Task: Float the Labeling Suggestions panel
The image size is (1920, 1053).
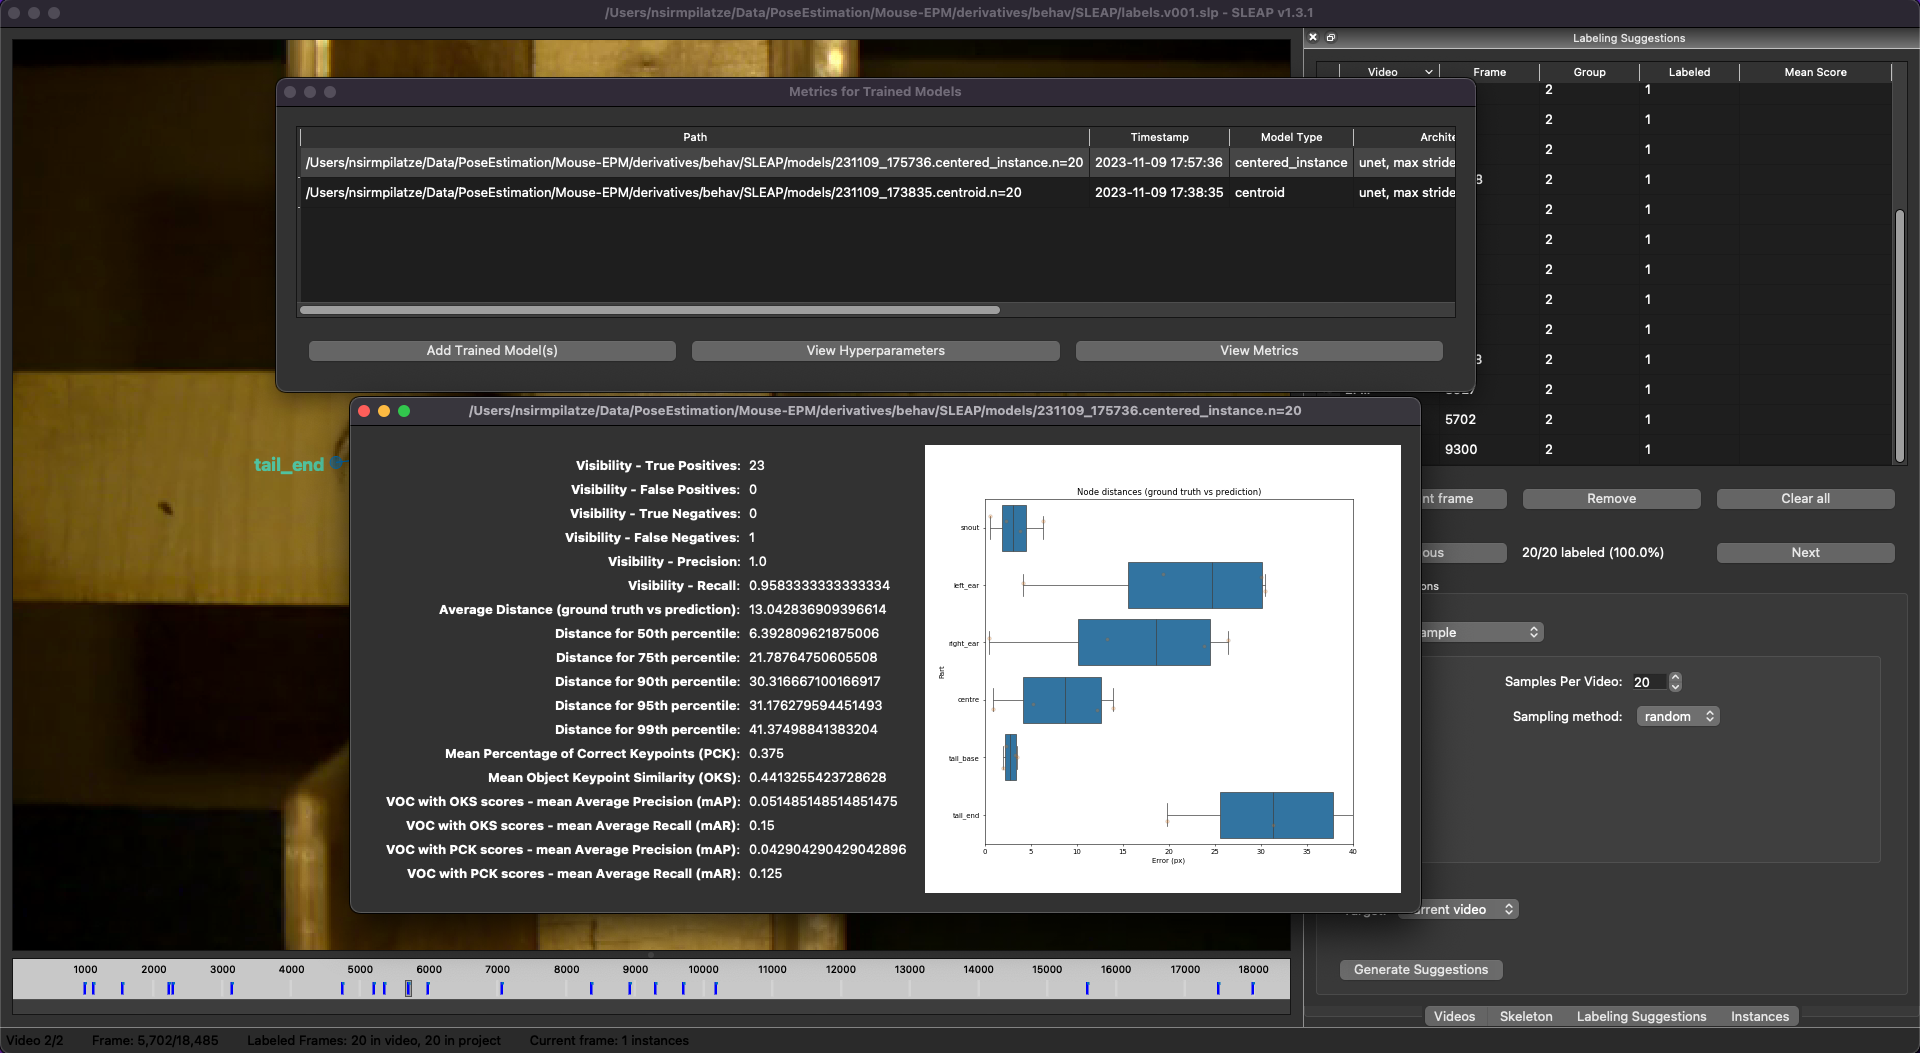Action: tap(1331, 37)
